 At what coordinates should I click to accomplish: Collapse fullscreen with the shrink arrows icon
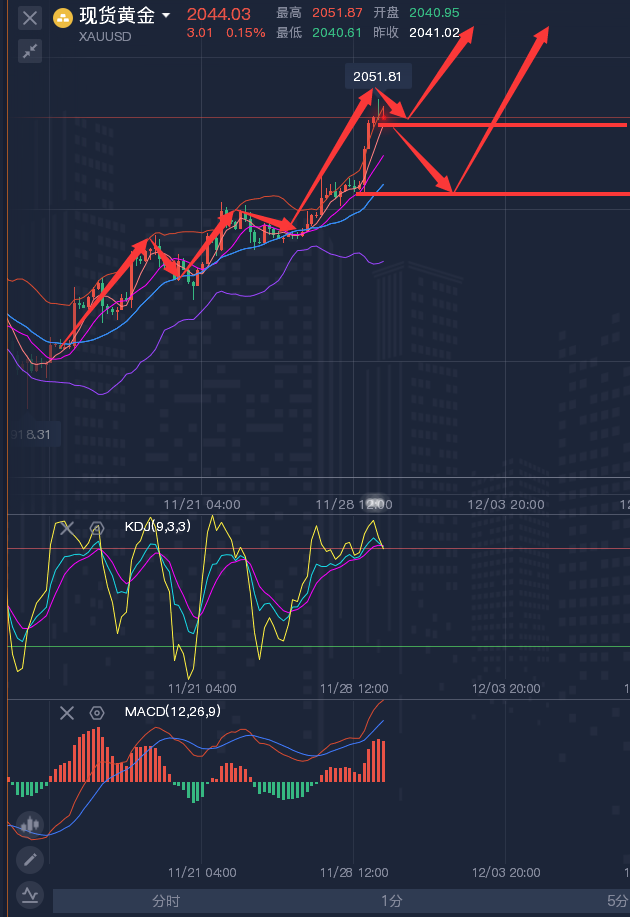[30, 51]
